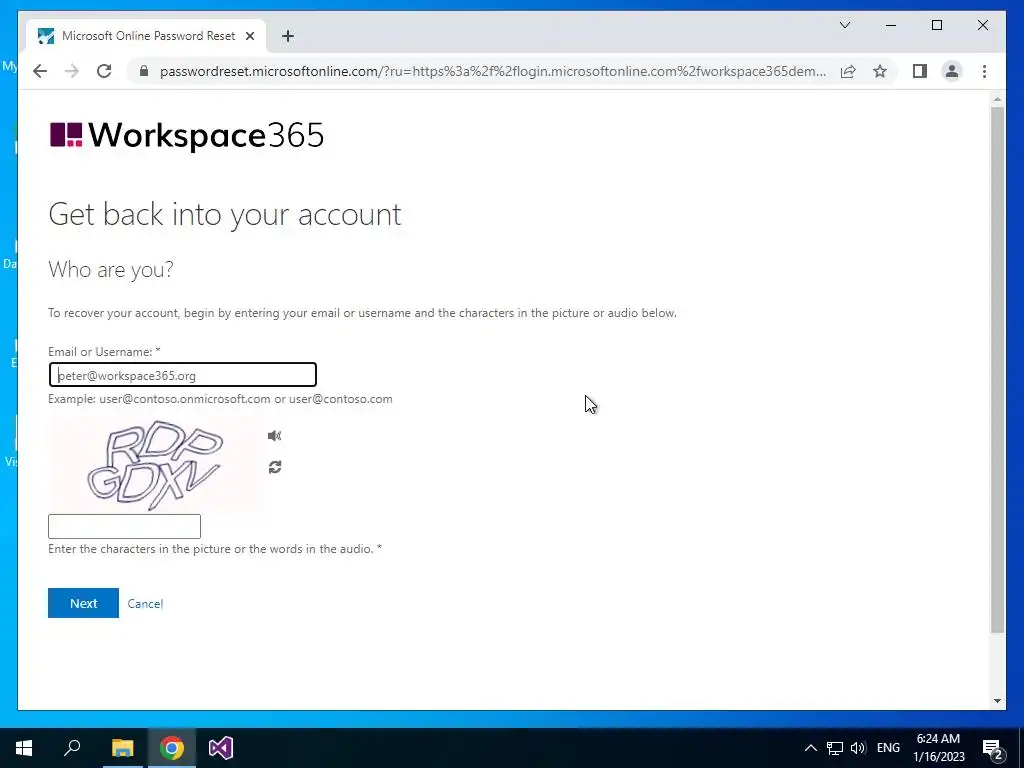Open a new browser tab
This screenshot has height=768, width=1024.
(x=288, y=36)
